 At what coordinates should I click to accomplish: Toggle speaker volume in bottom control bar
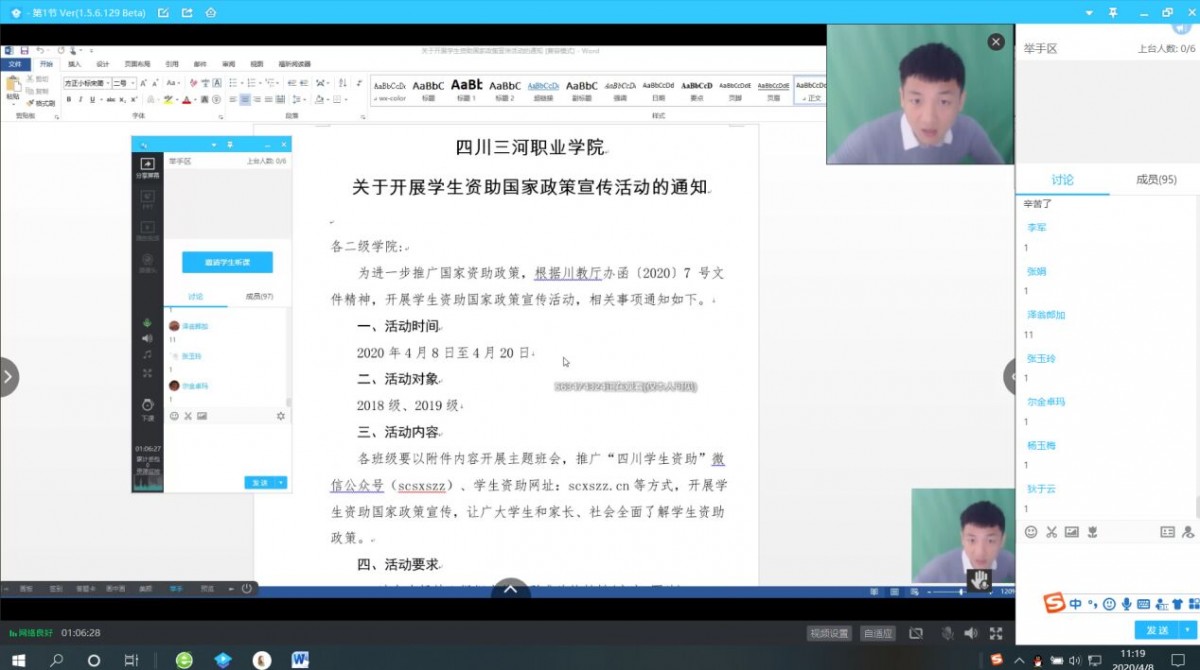(970, 633)
